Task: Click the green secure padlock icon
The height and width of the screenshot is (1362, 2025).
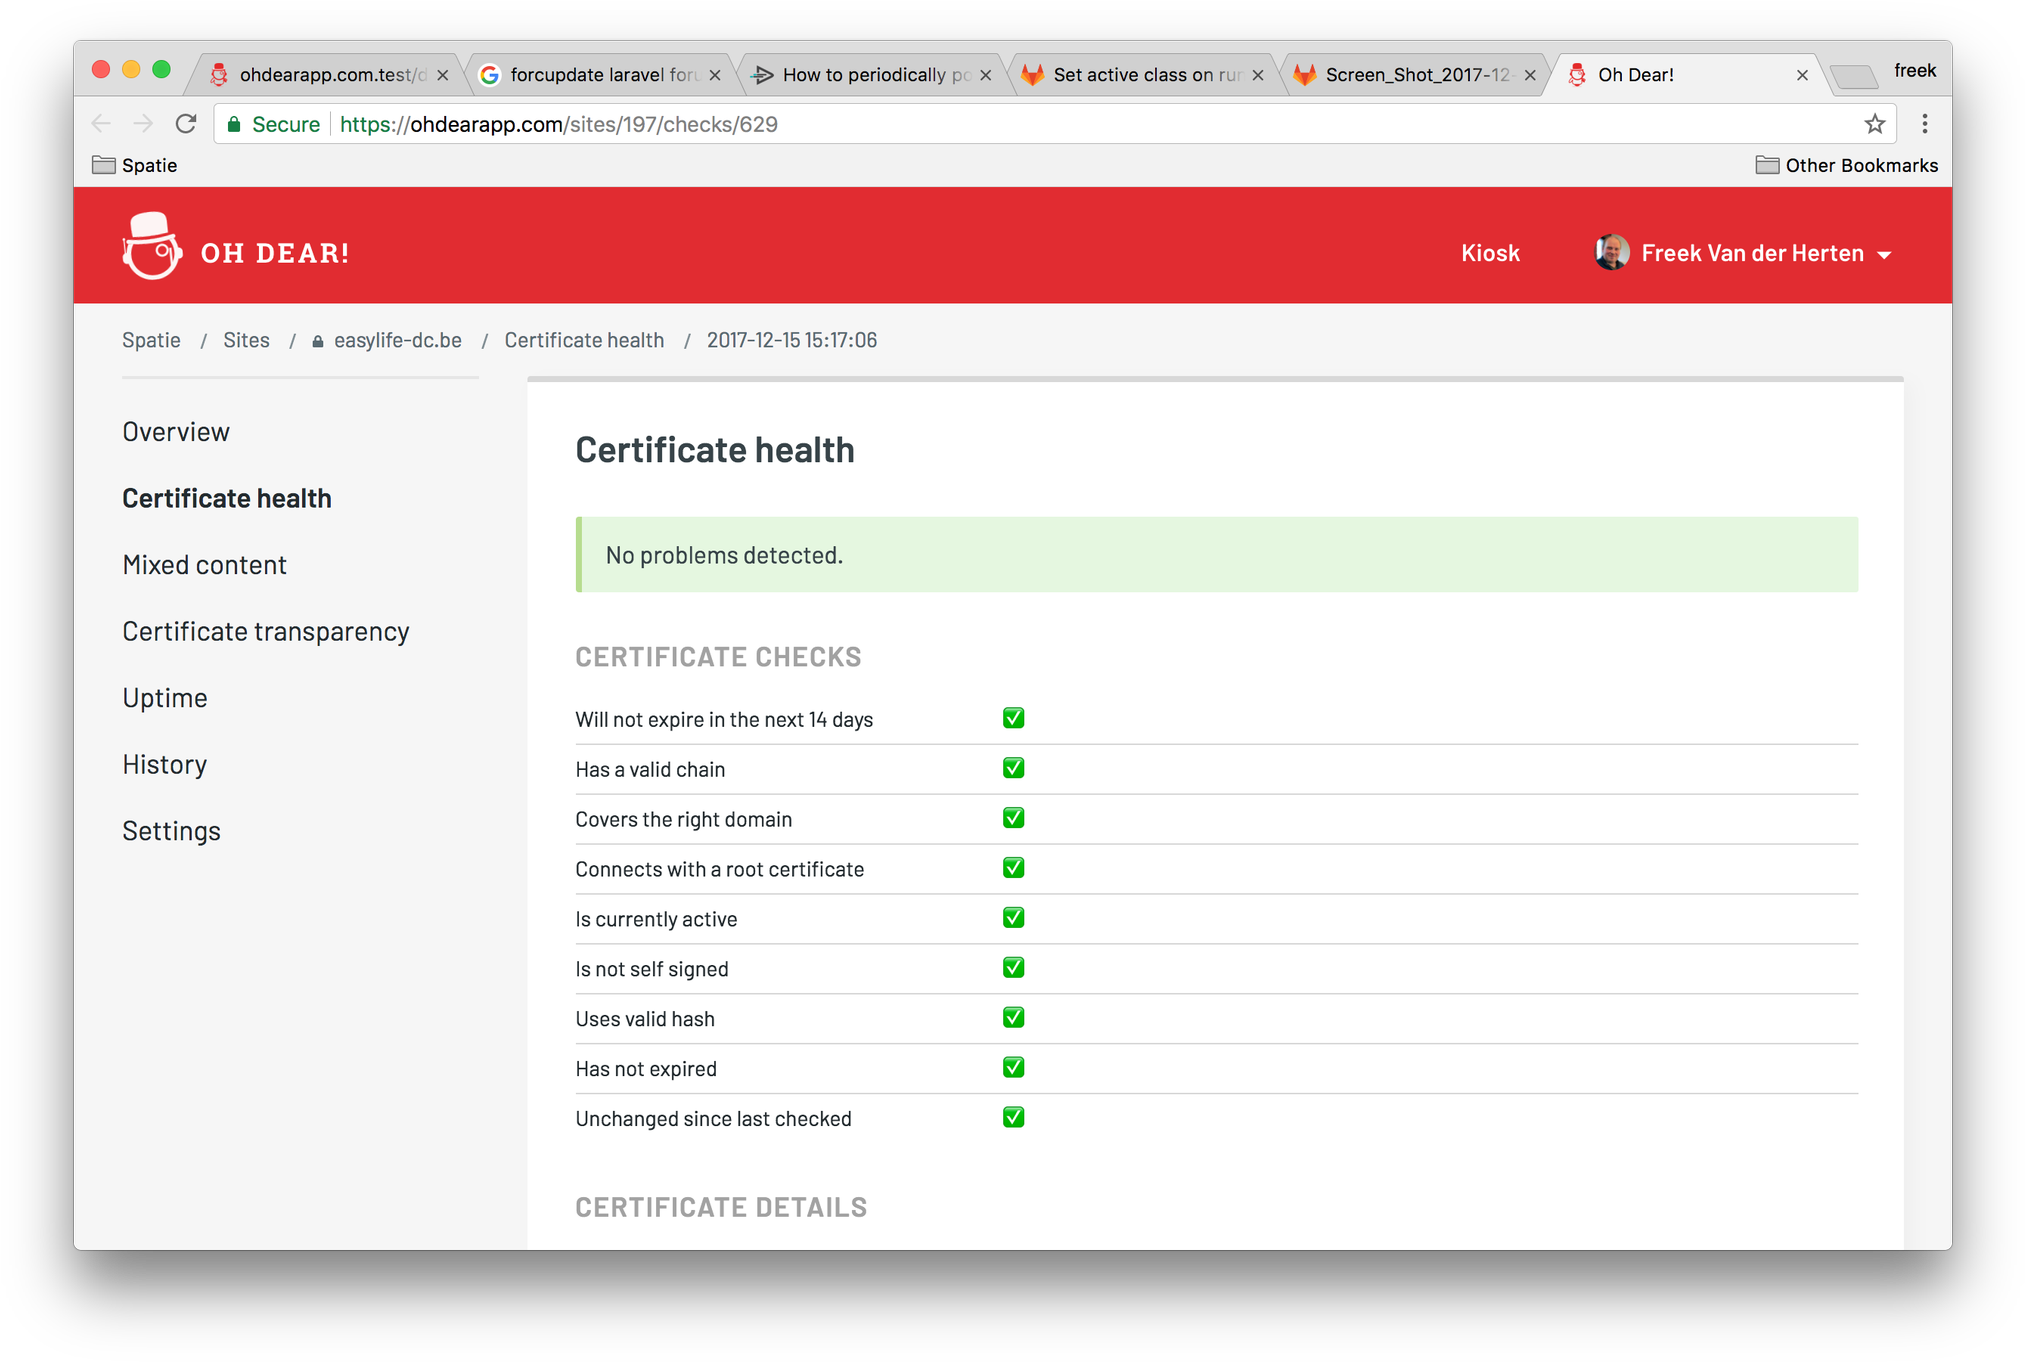Action: (234, 124)
